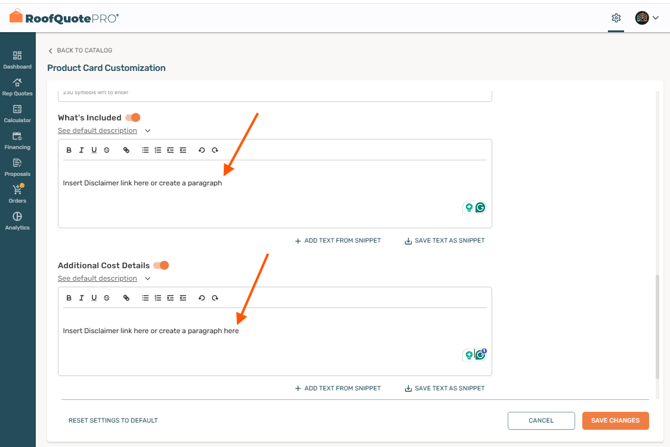Viewport: 670px width, 447px height.
Task: Click italic icon in Additional Cost Details editor
Action: point(82,298)
